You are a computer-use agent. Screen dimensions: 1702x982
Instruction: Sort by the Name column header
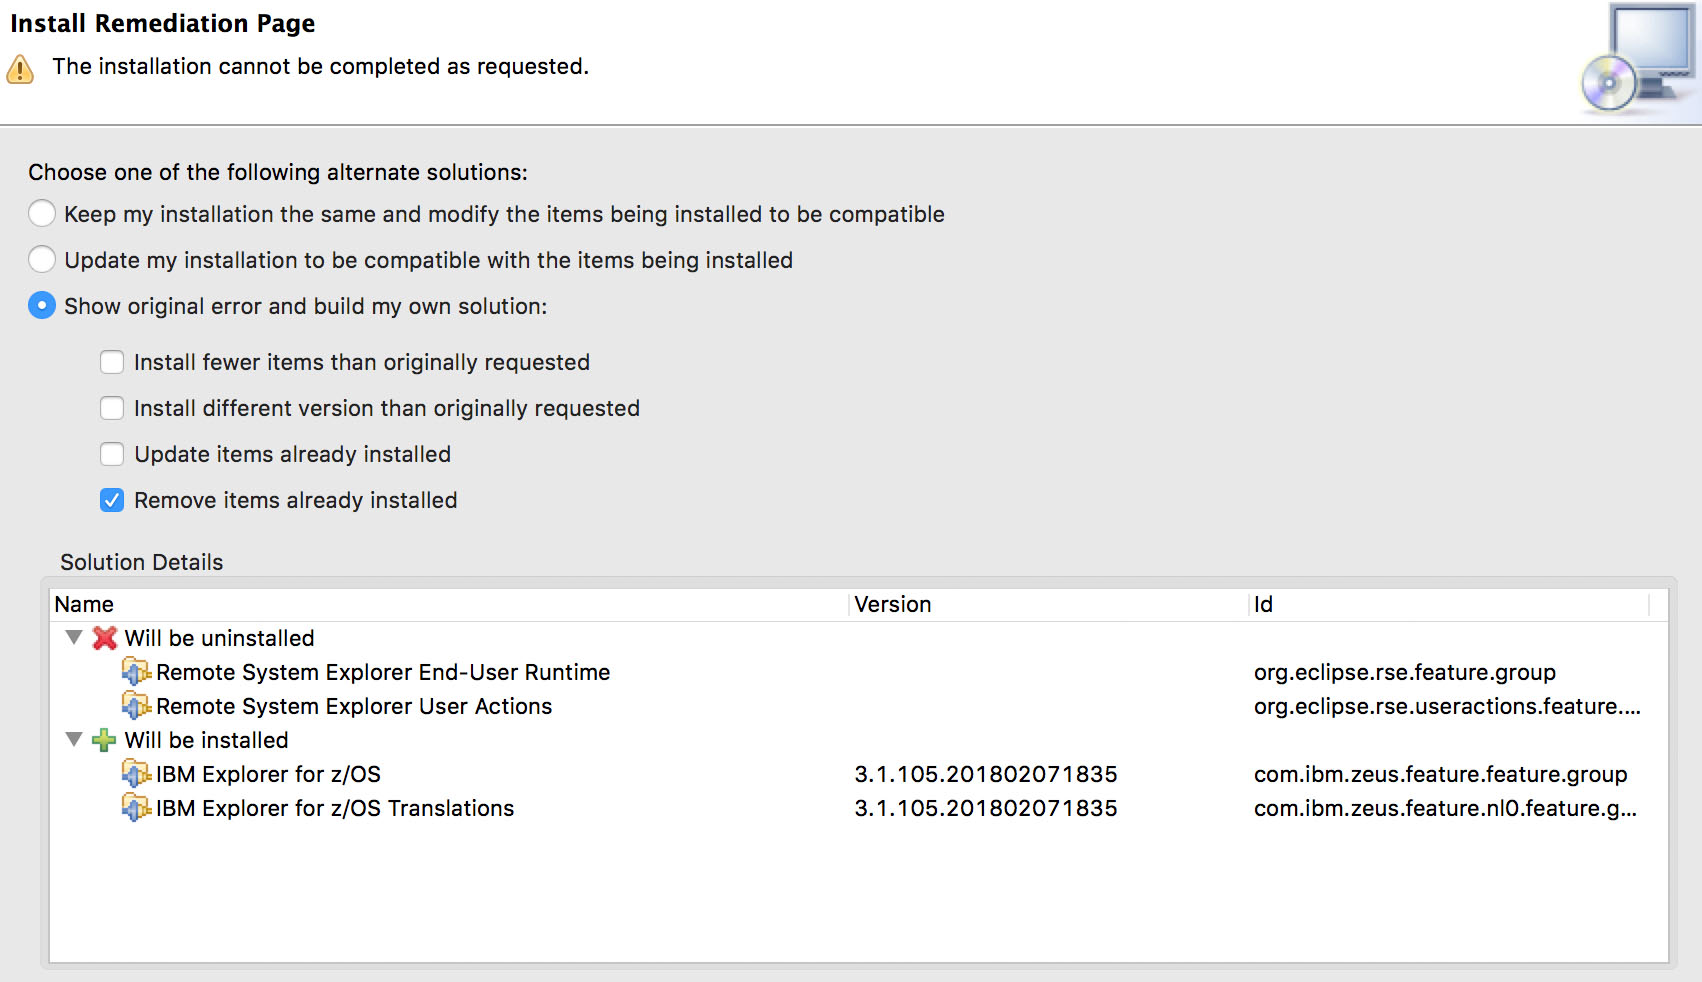tap(449, 604)
